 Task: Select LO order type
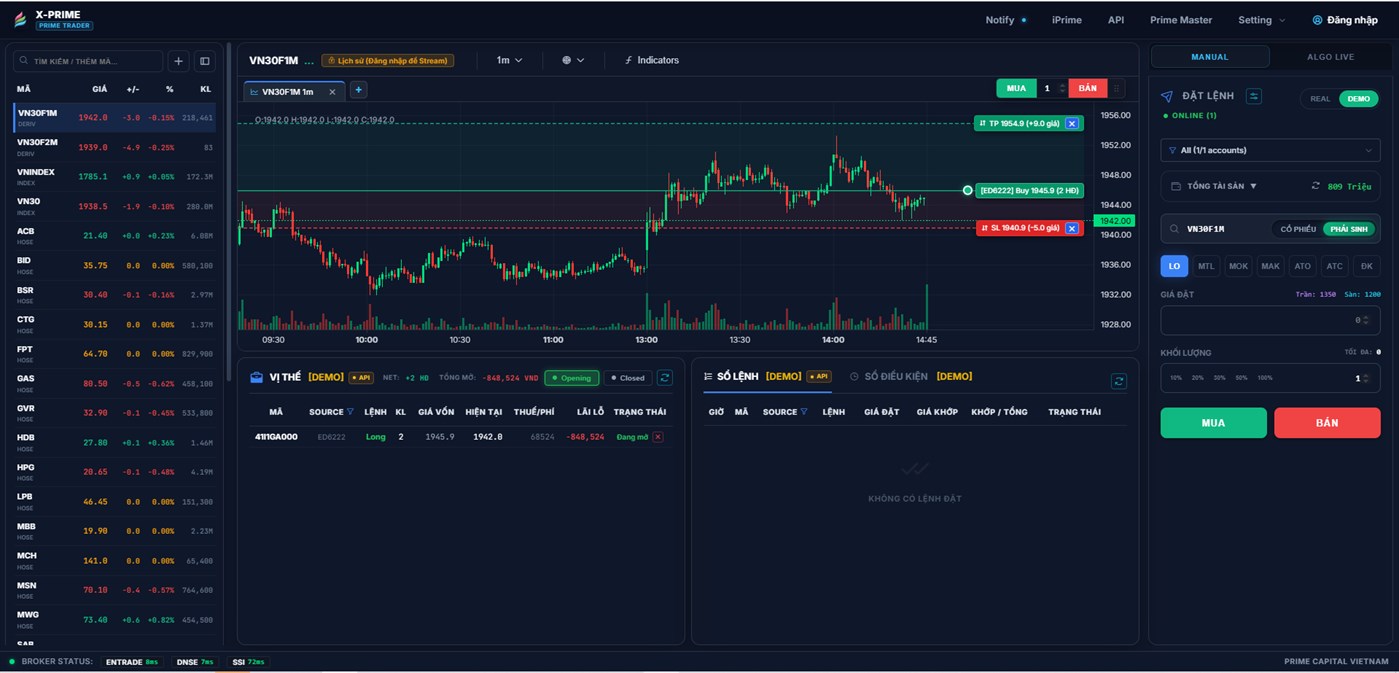tap(1174, 266)
